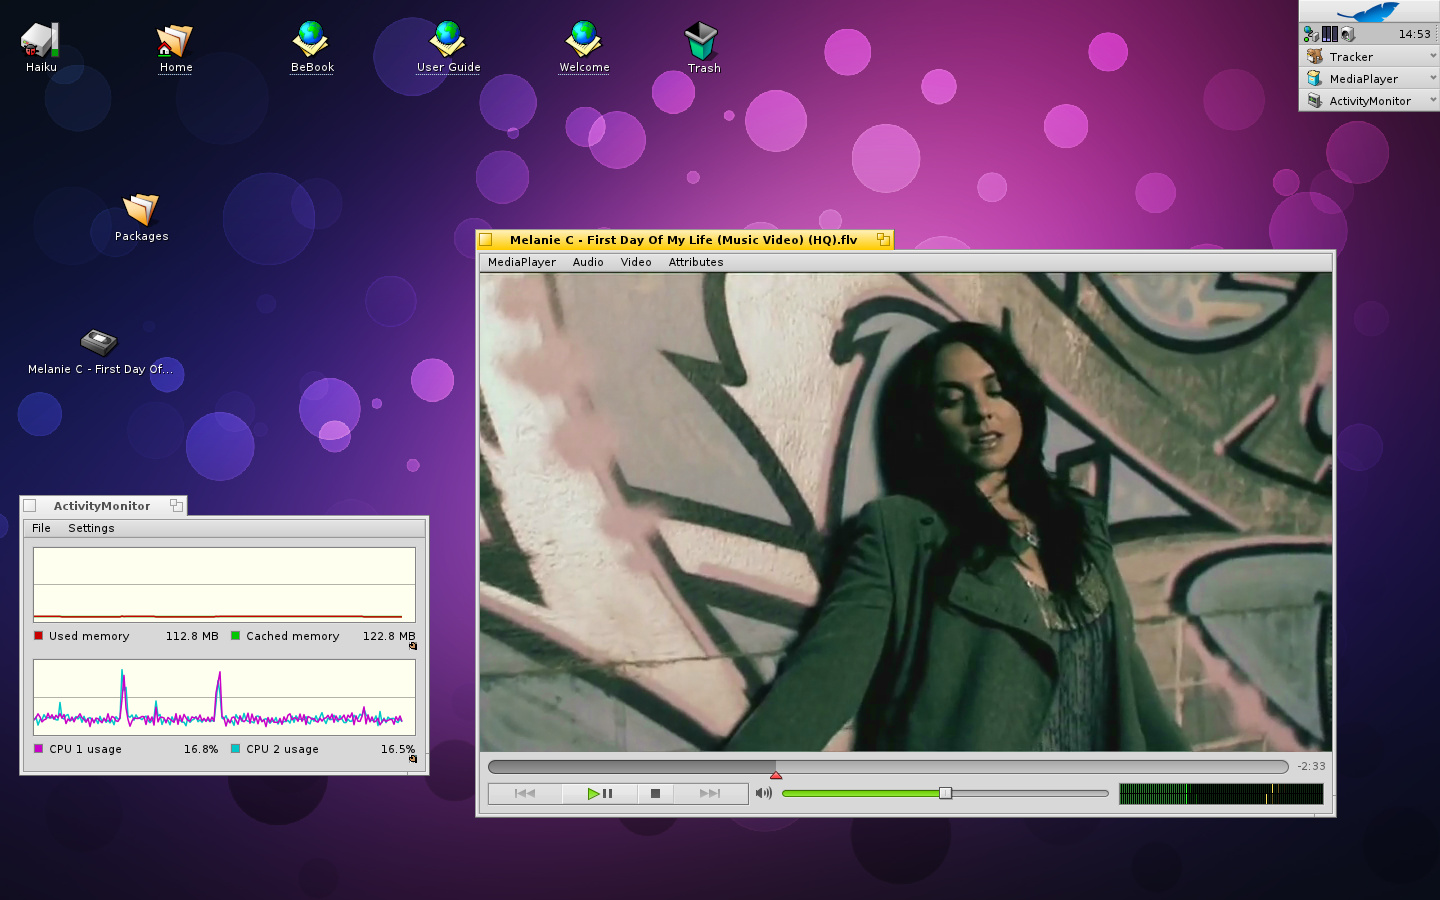Open the Trash icon
This screenshot has width=1440, height=900.
coord(702,41)
